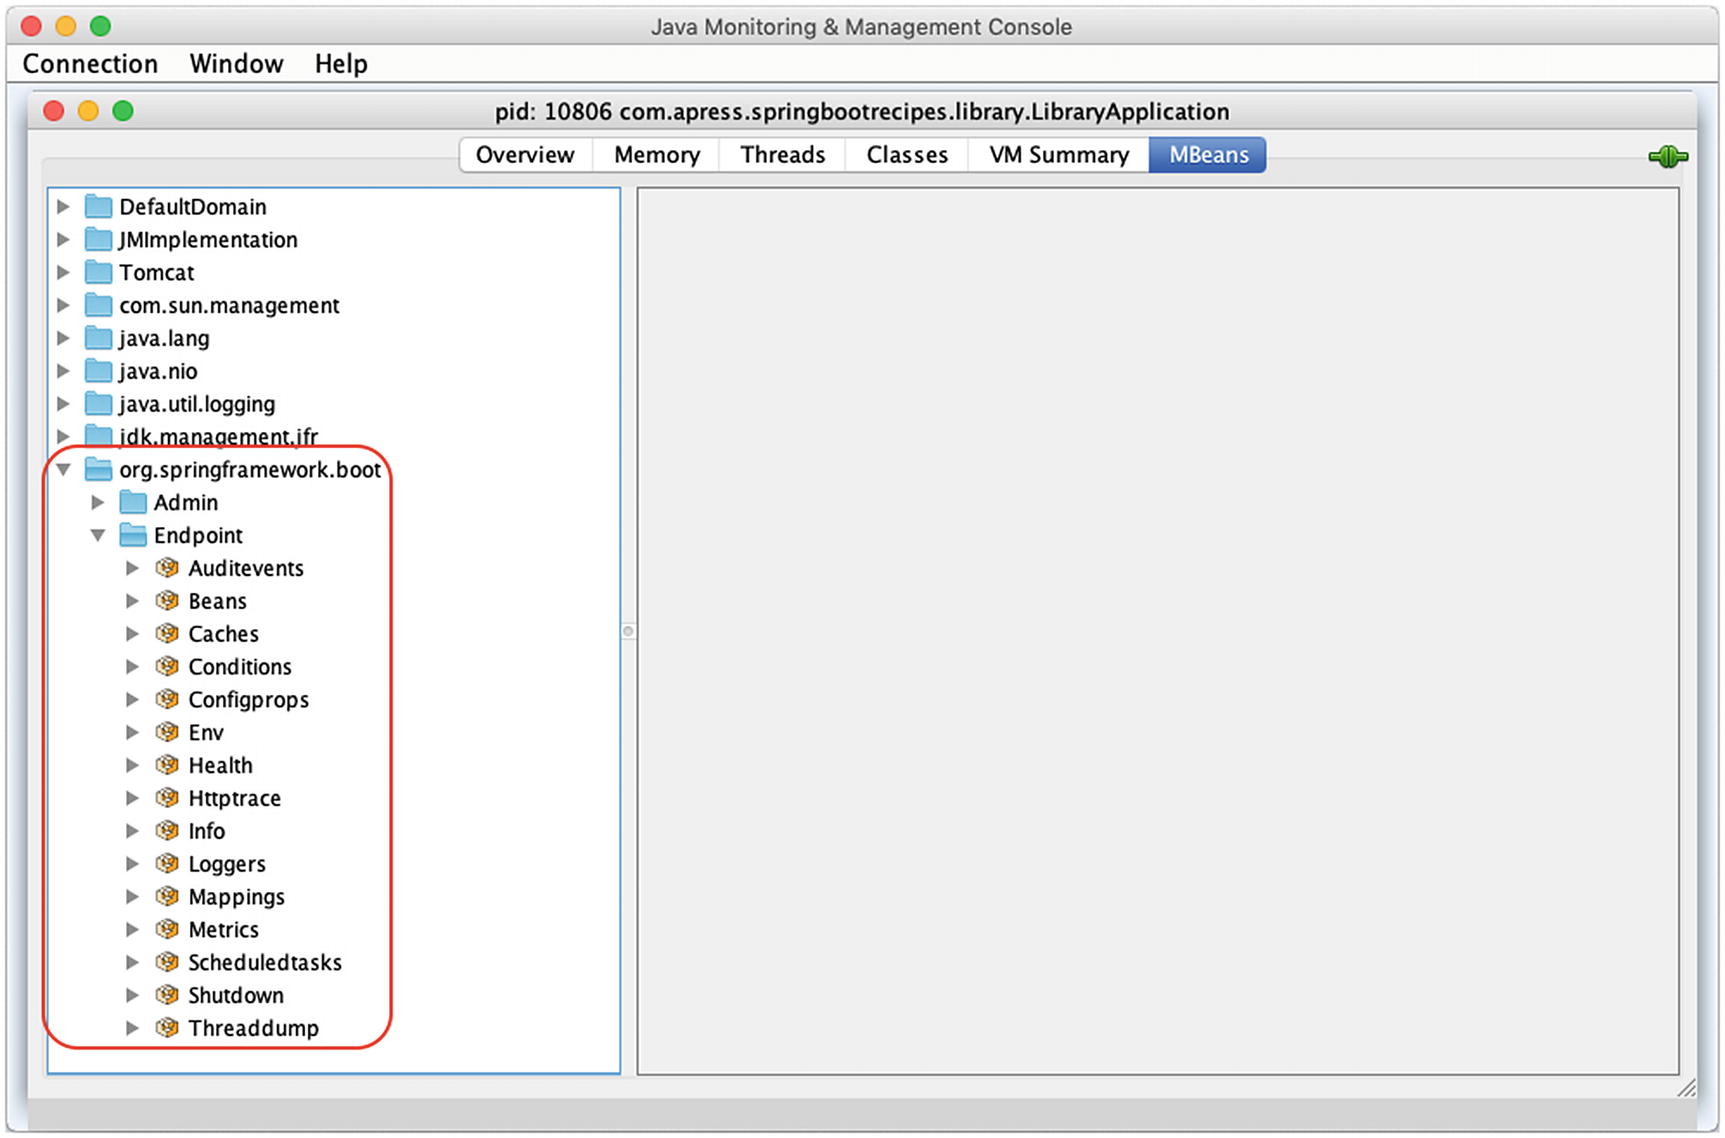The width and height of the screenshot is (1725, 1138).
Task: Click the Tomcat folder icon
Action: click(x=98, y=273)
